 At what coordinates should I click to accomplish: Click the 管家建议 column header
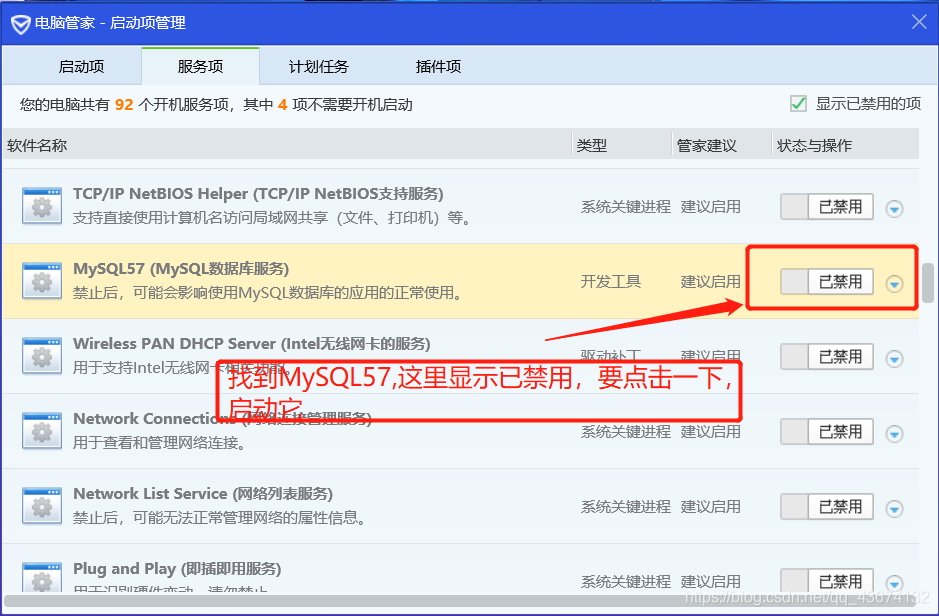[x=707, y=145]
